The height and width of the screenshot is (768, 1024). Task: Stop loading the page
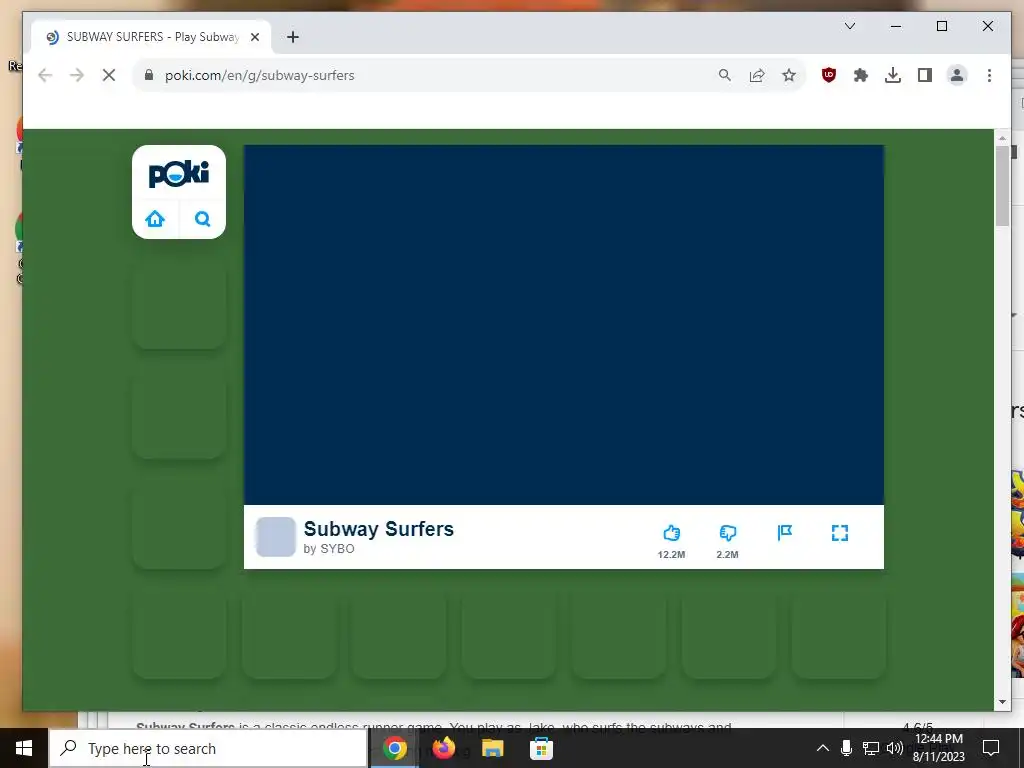[109, 75]
